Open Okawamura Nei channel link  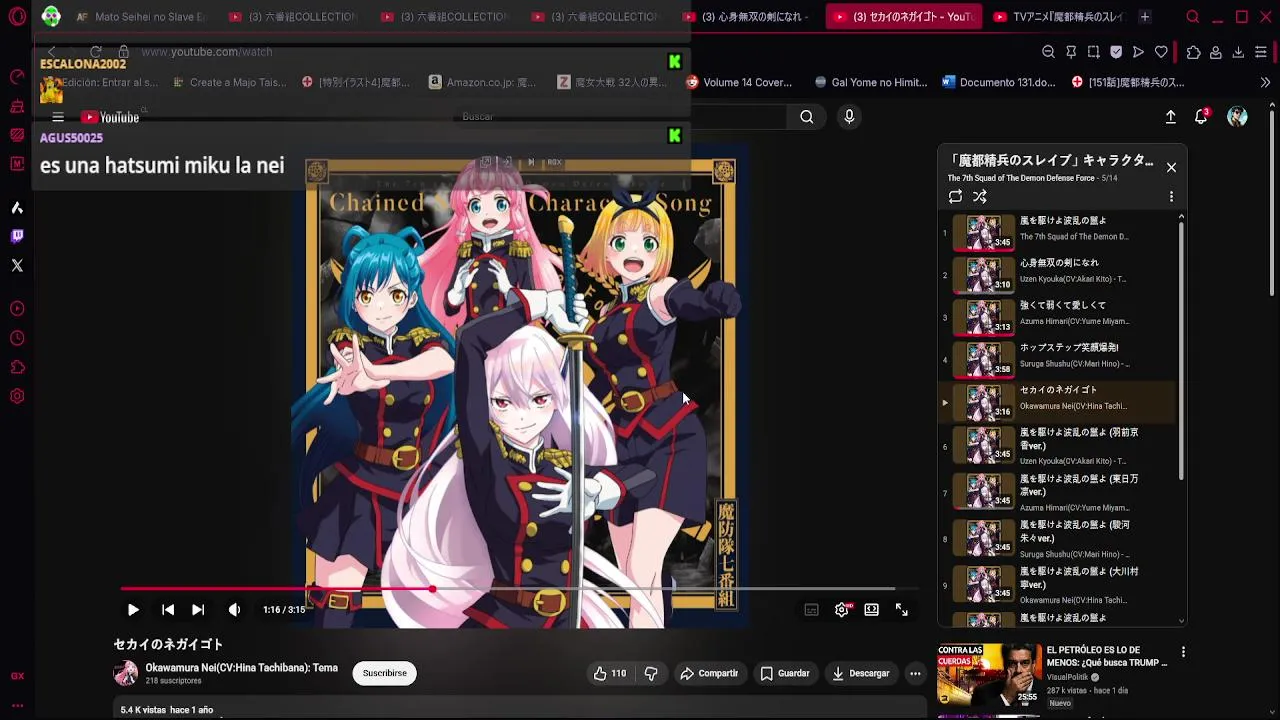[241, 668]
